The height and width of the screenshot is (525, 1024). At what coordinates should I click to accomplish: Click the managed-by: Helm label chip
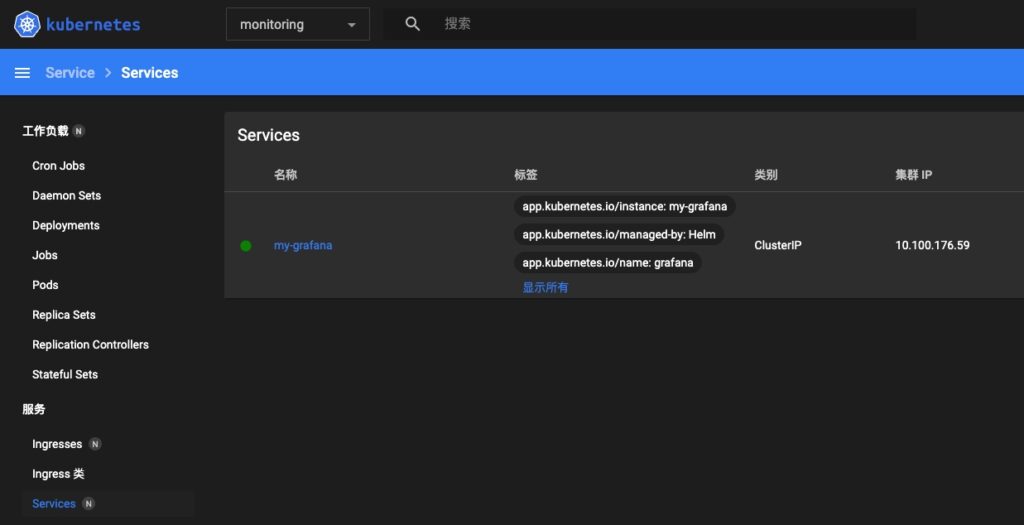[x=619, y=234]
